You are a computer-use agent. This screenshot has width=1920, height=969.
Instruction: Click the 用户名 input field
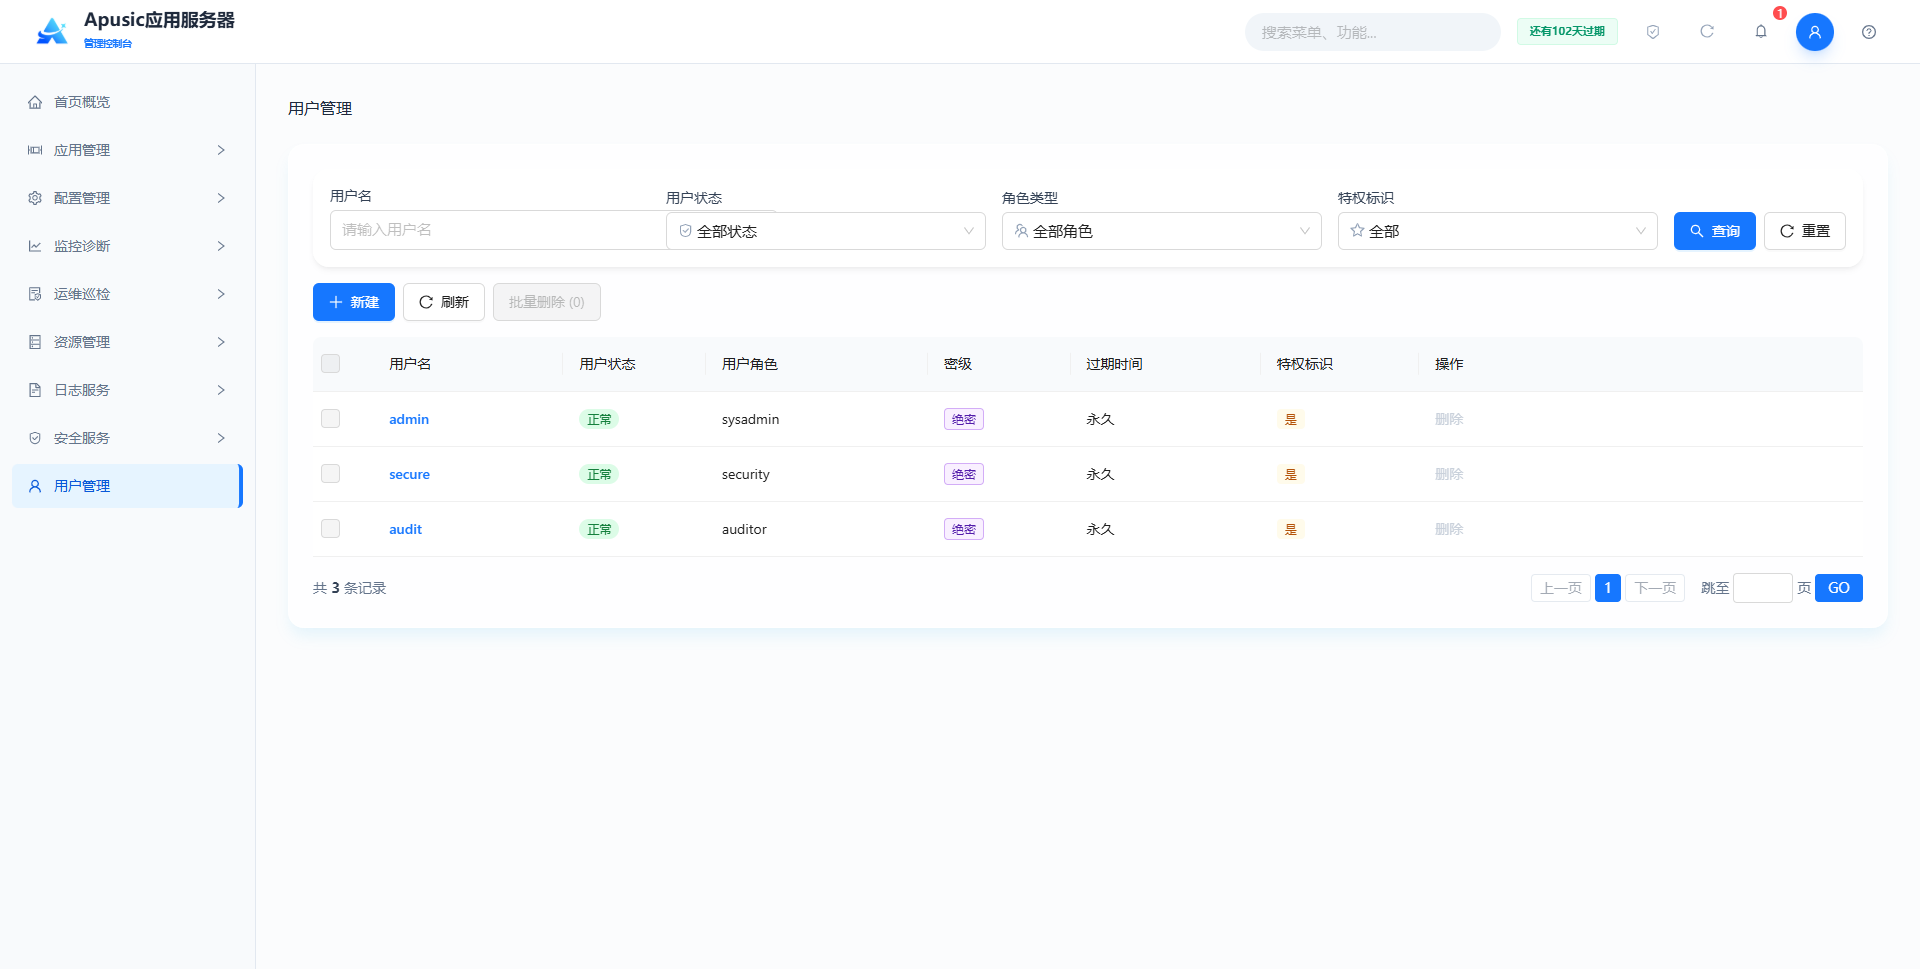coord(498,230)
